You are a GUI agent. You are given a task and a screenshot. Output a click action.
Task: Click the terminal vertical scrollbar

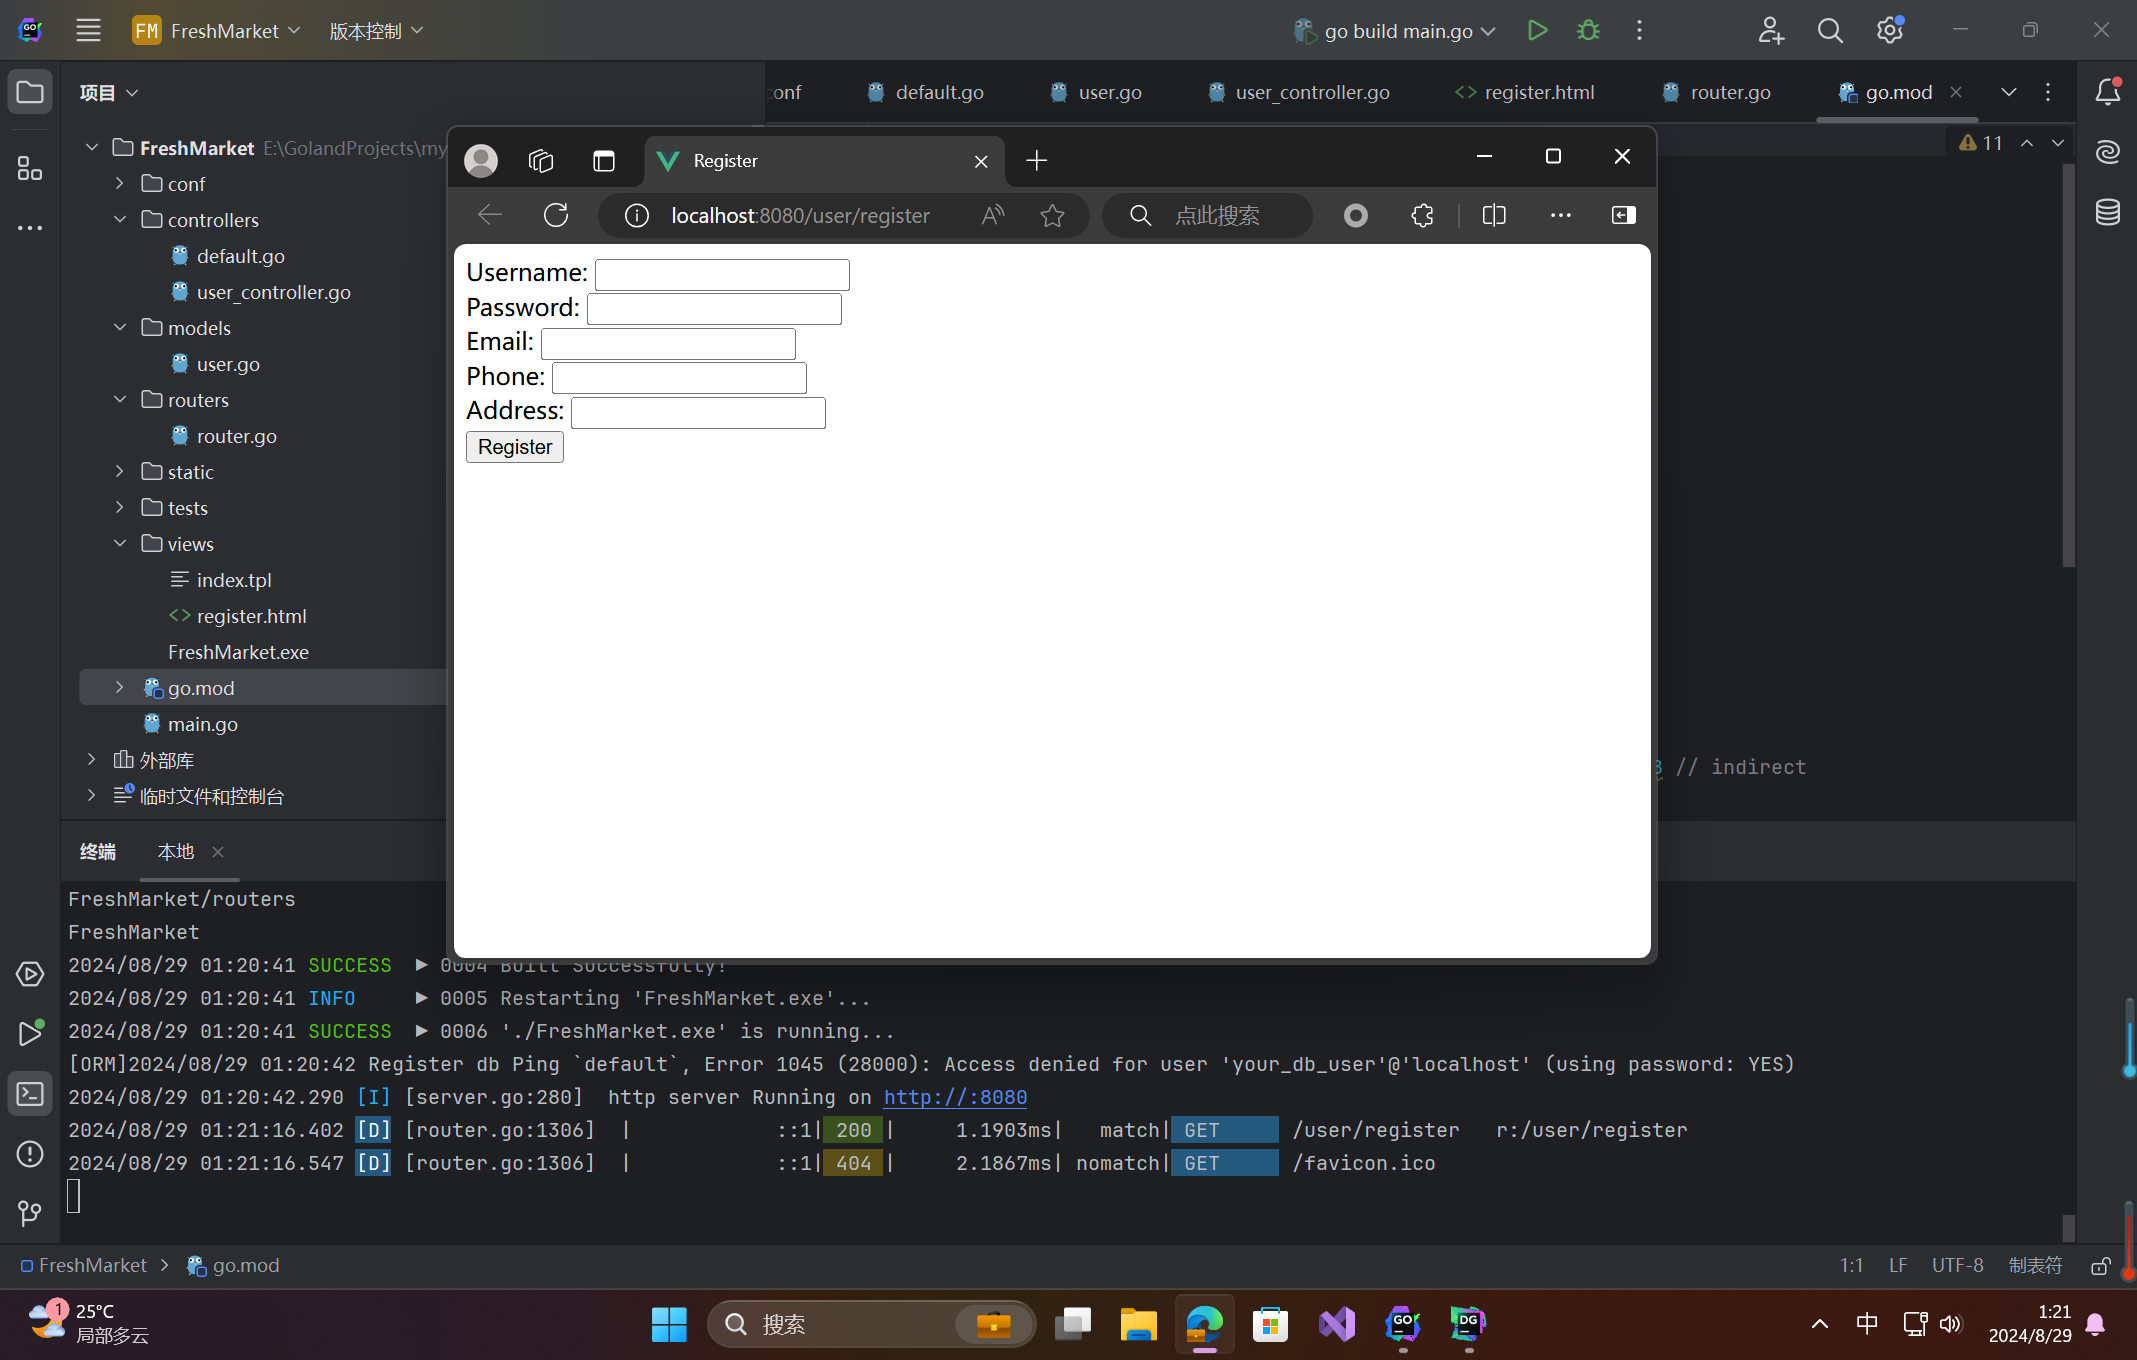click(2068, 1227)
